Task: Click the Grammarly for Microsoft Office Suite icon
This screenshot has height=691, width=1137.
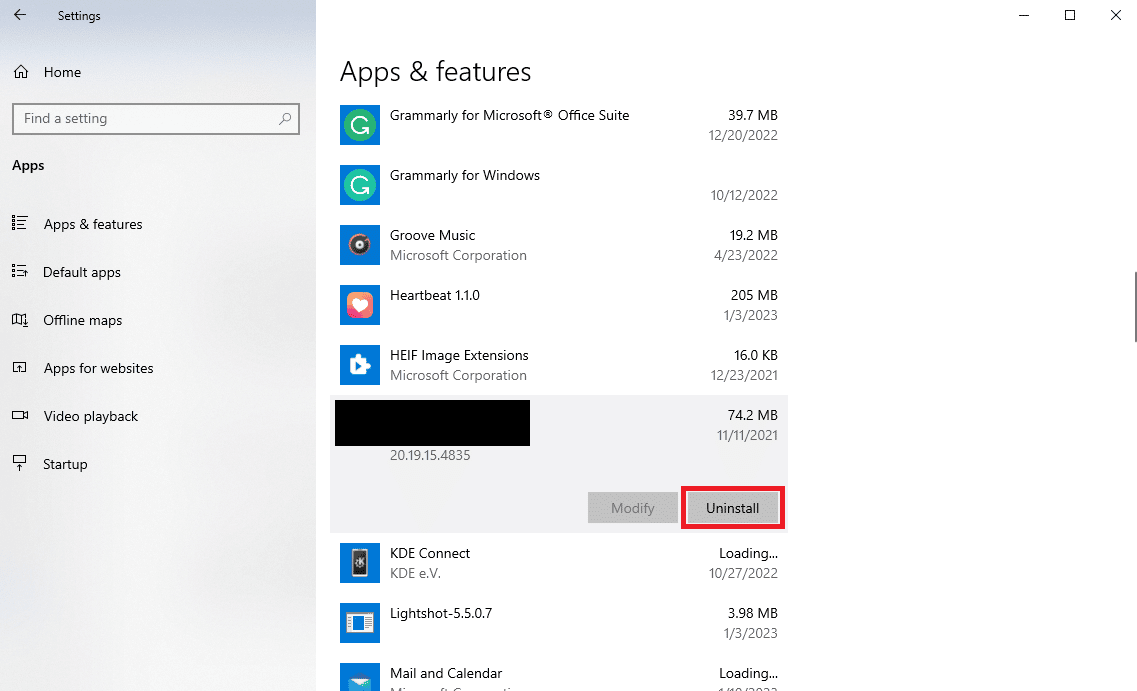Action: (360, 125)
